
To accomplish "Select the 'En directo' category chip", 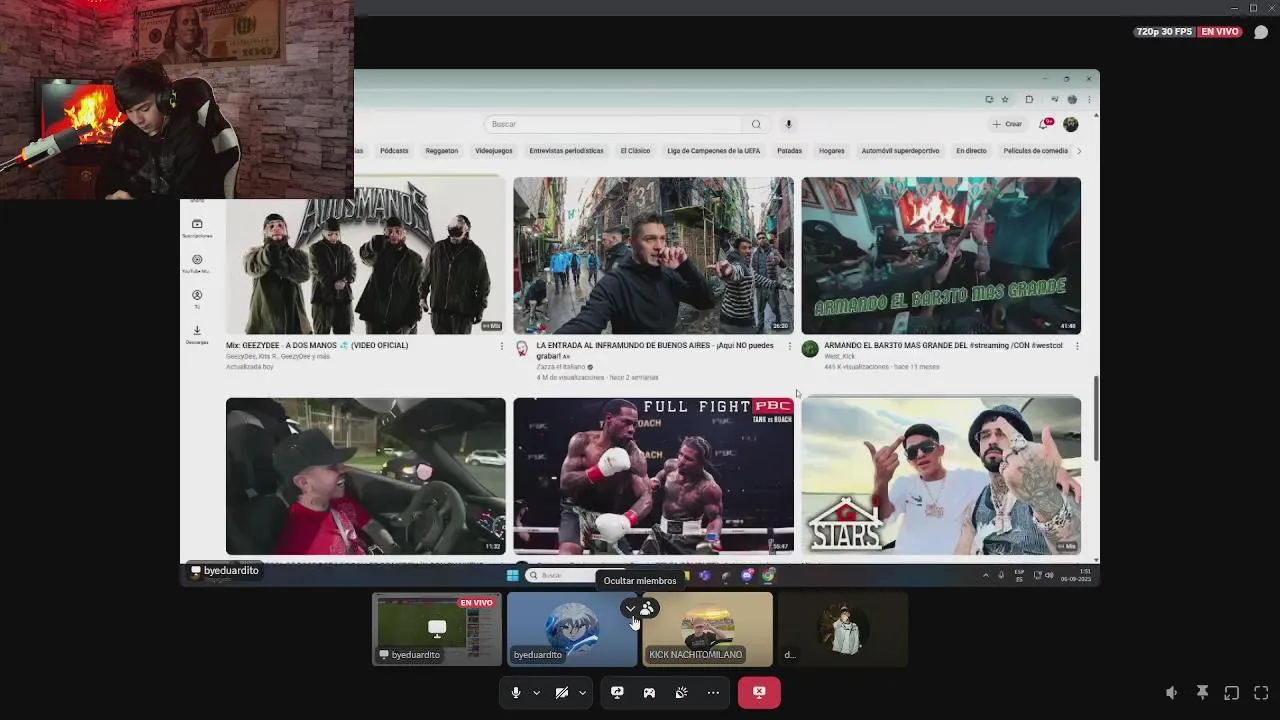I will click(971, 151).
